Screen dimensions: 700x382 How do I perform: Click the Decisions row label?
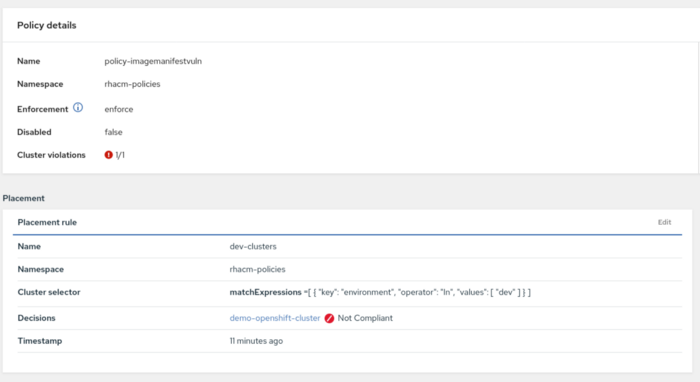37,318
